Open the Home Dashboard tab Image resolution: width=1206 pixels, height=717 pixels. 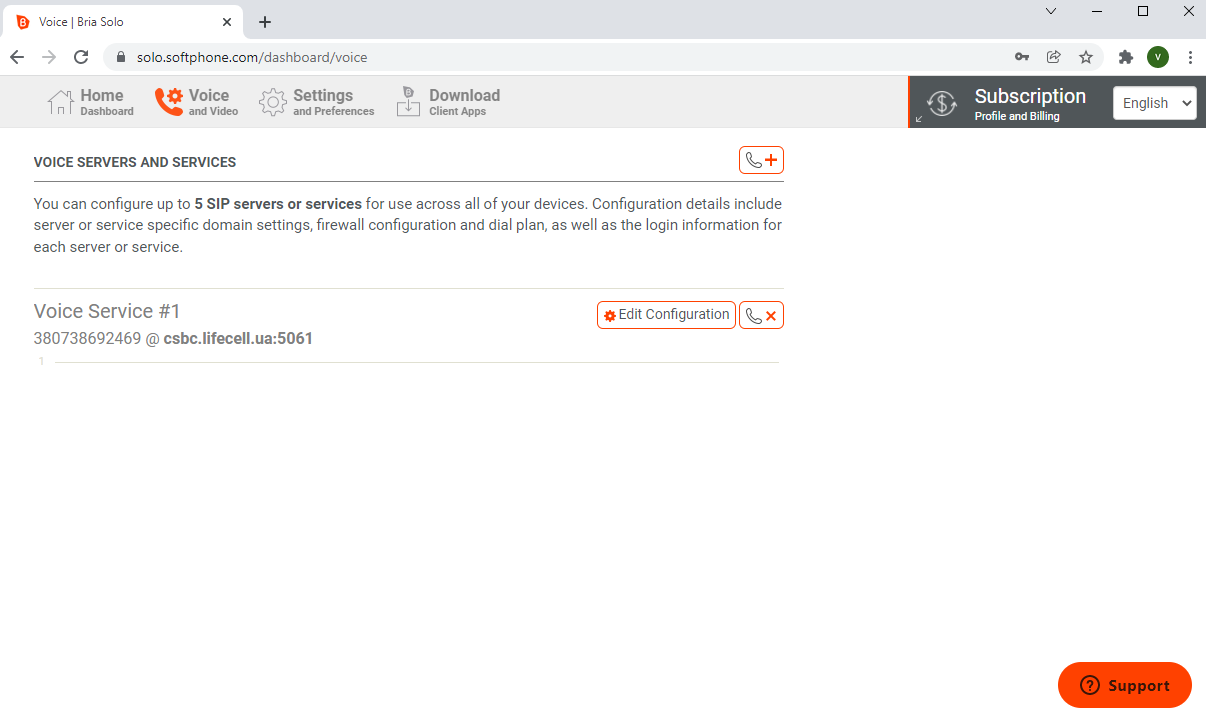pos(91,102)
